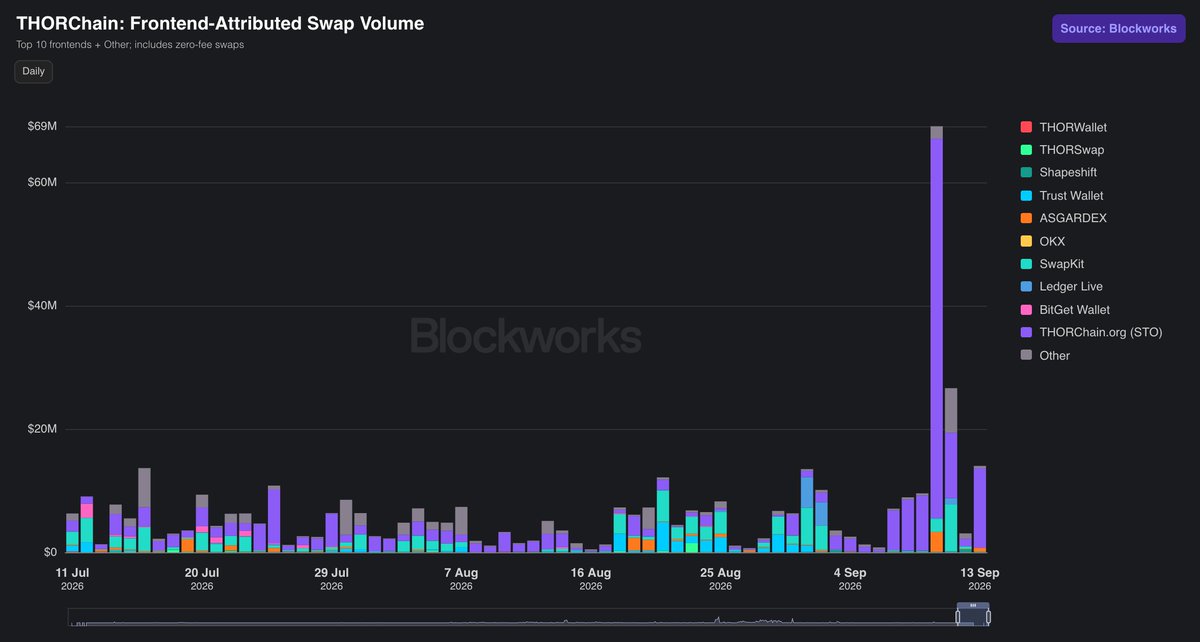The height and width of the screenshot is (642, 1200).
Task: Click the range navigator's right handle
Action: [x=987, y=617]
